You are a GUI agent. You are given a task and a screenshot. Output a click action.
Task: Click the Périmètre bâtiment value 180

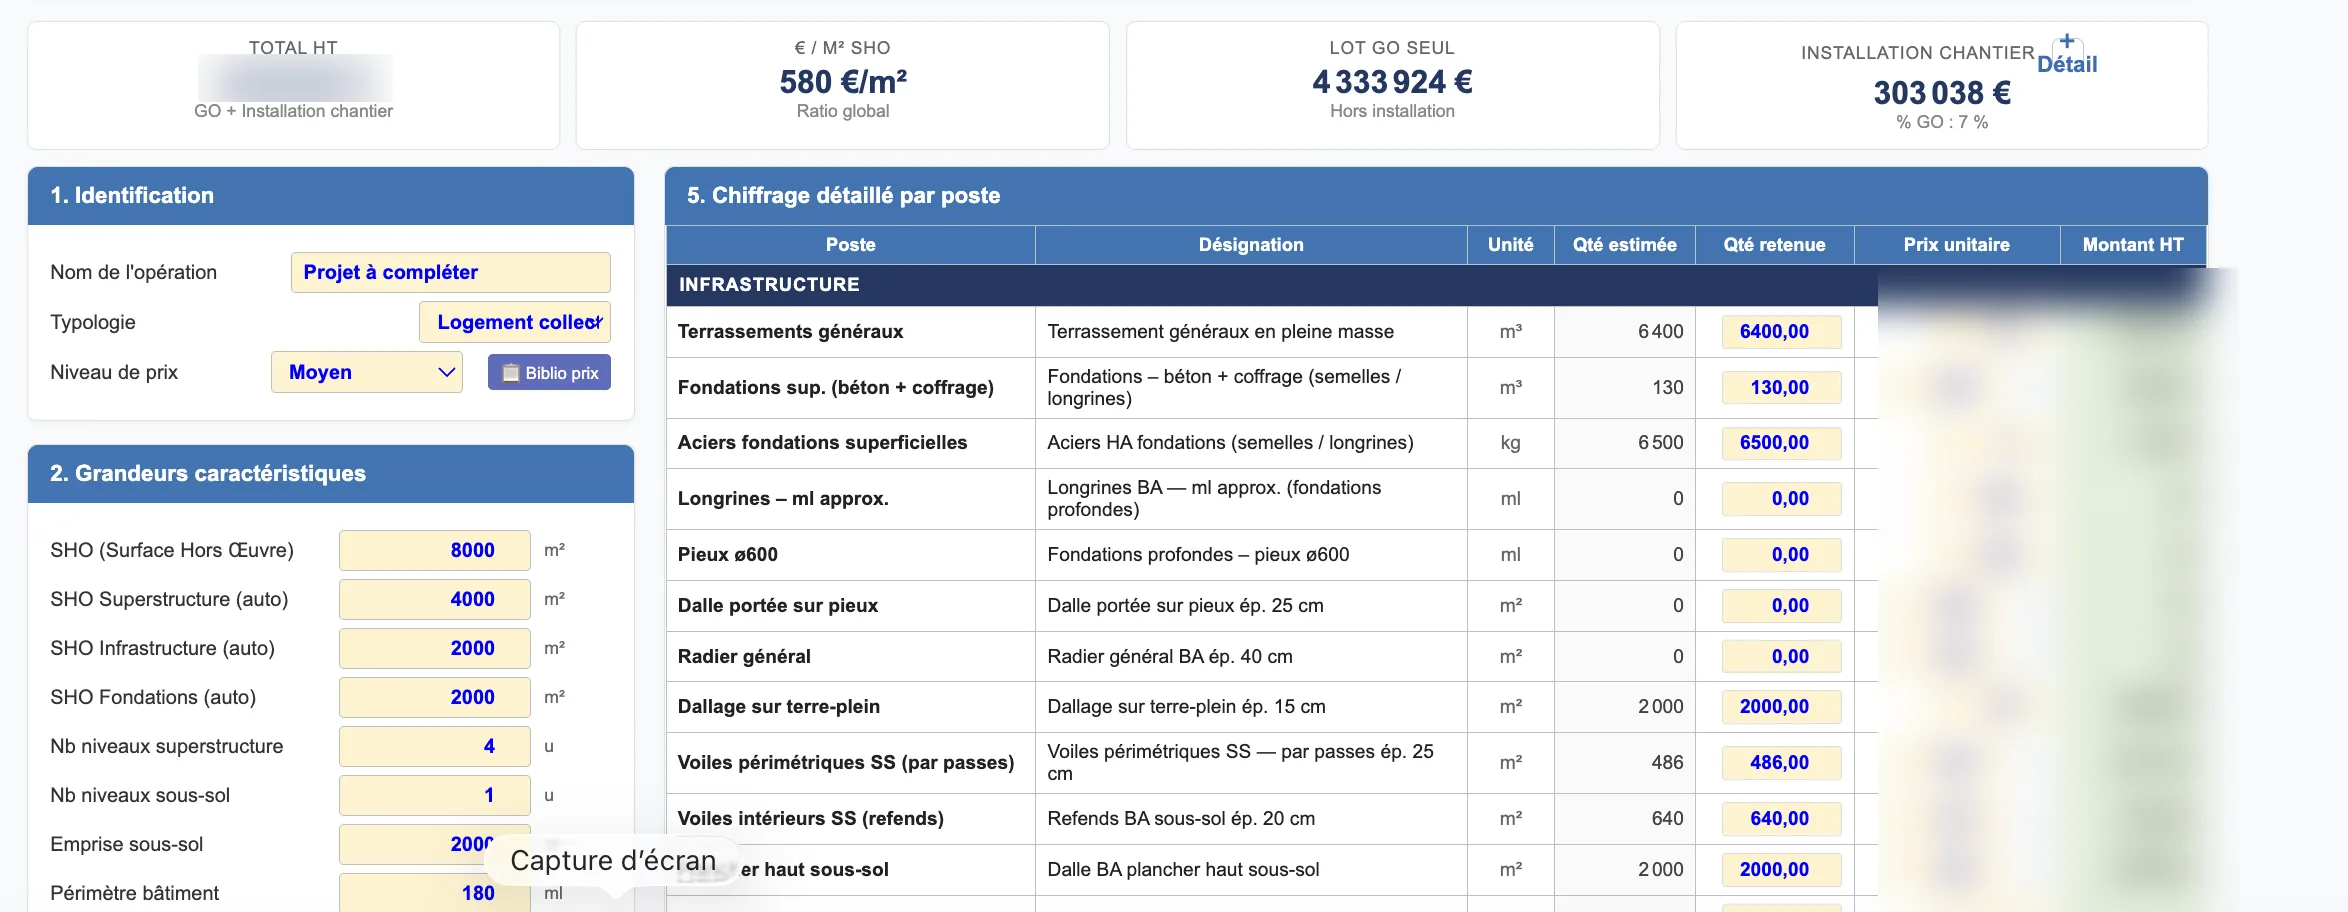click(435, 893)
